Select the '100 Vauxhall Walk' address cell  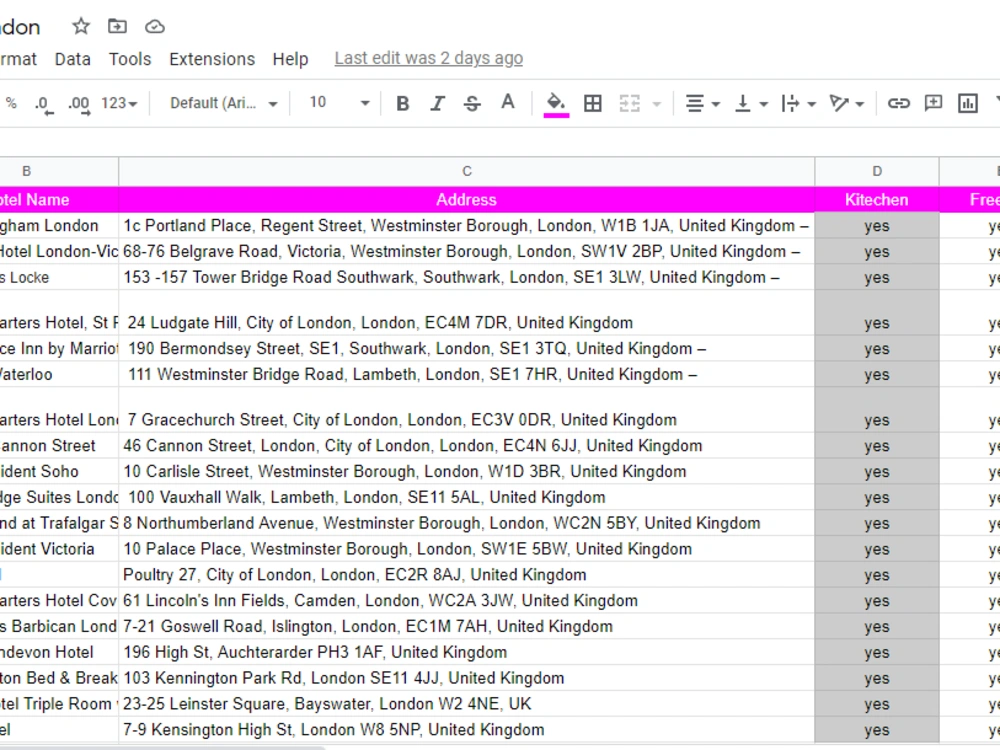tap(466, 497)
